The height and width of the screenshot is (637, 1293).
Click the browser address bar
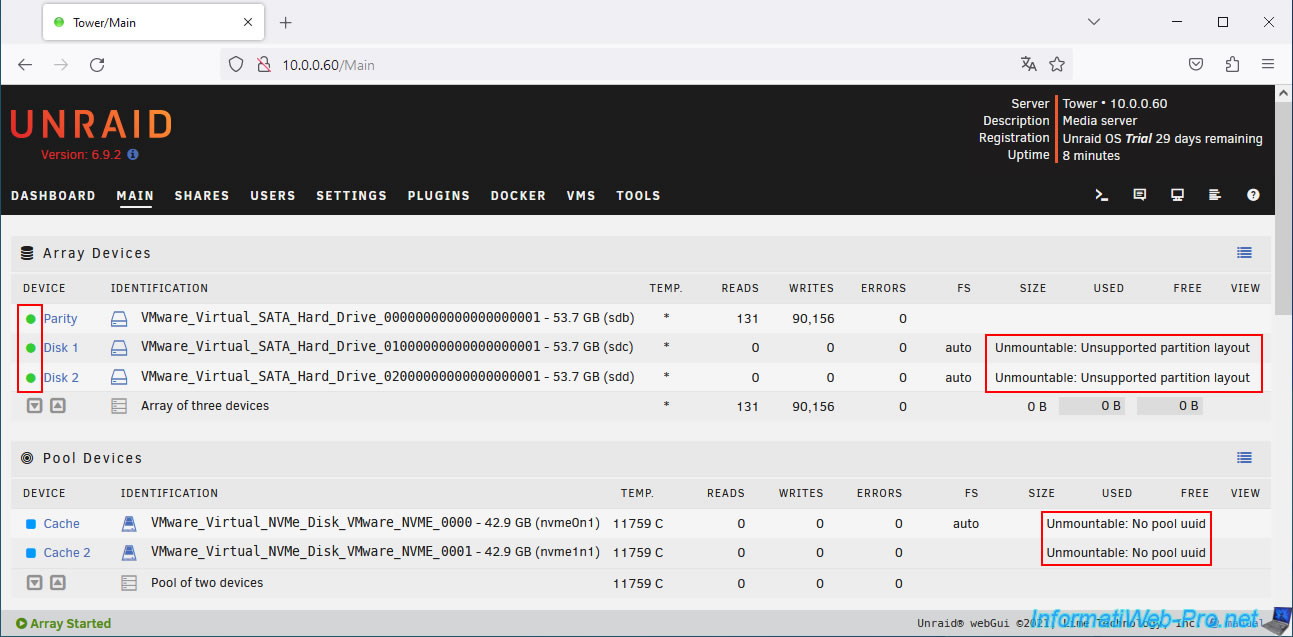(640, 65)
